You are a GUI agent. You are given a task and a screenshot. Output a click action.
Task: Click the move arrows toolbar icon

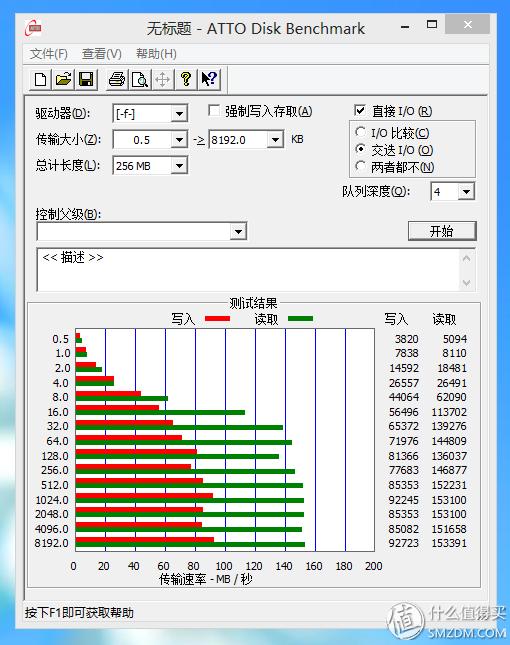pyautogui.click(x=162, y=79)
